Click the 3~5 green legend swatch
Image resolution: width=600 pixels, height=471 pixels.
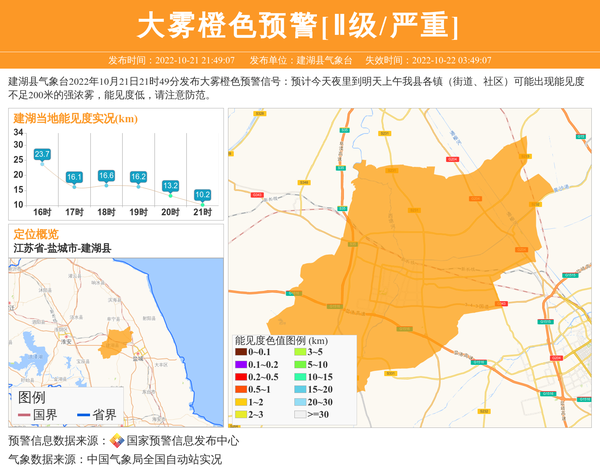(x=299, y=352)
